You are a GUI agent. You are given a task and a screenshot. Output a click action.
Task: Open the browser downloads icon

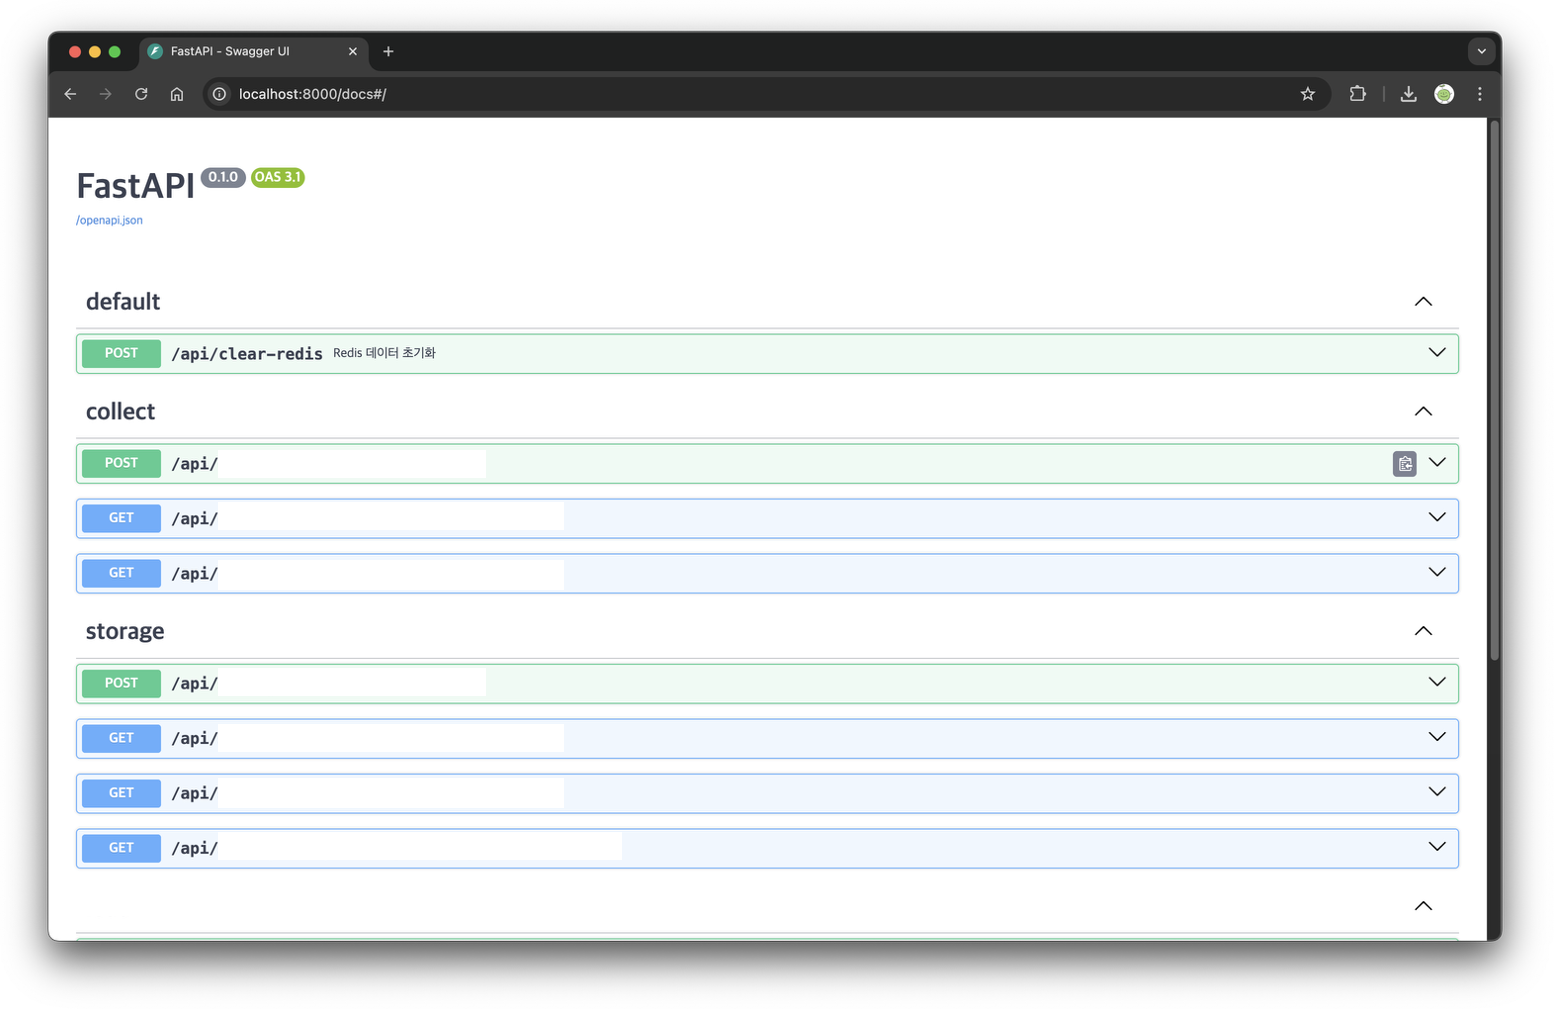click(1408, 94)
